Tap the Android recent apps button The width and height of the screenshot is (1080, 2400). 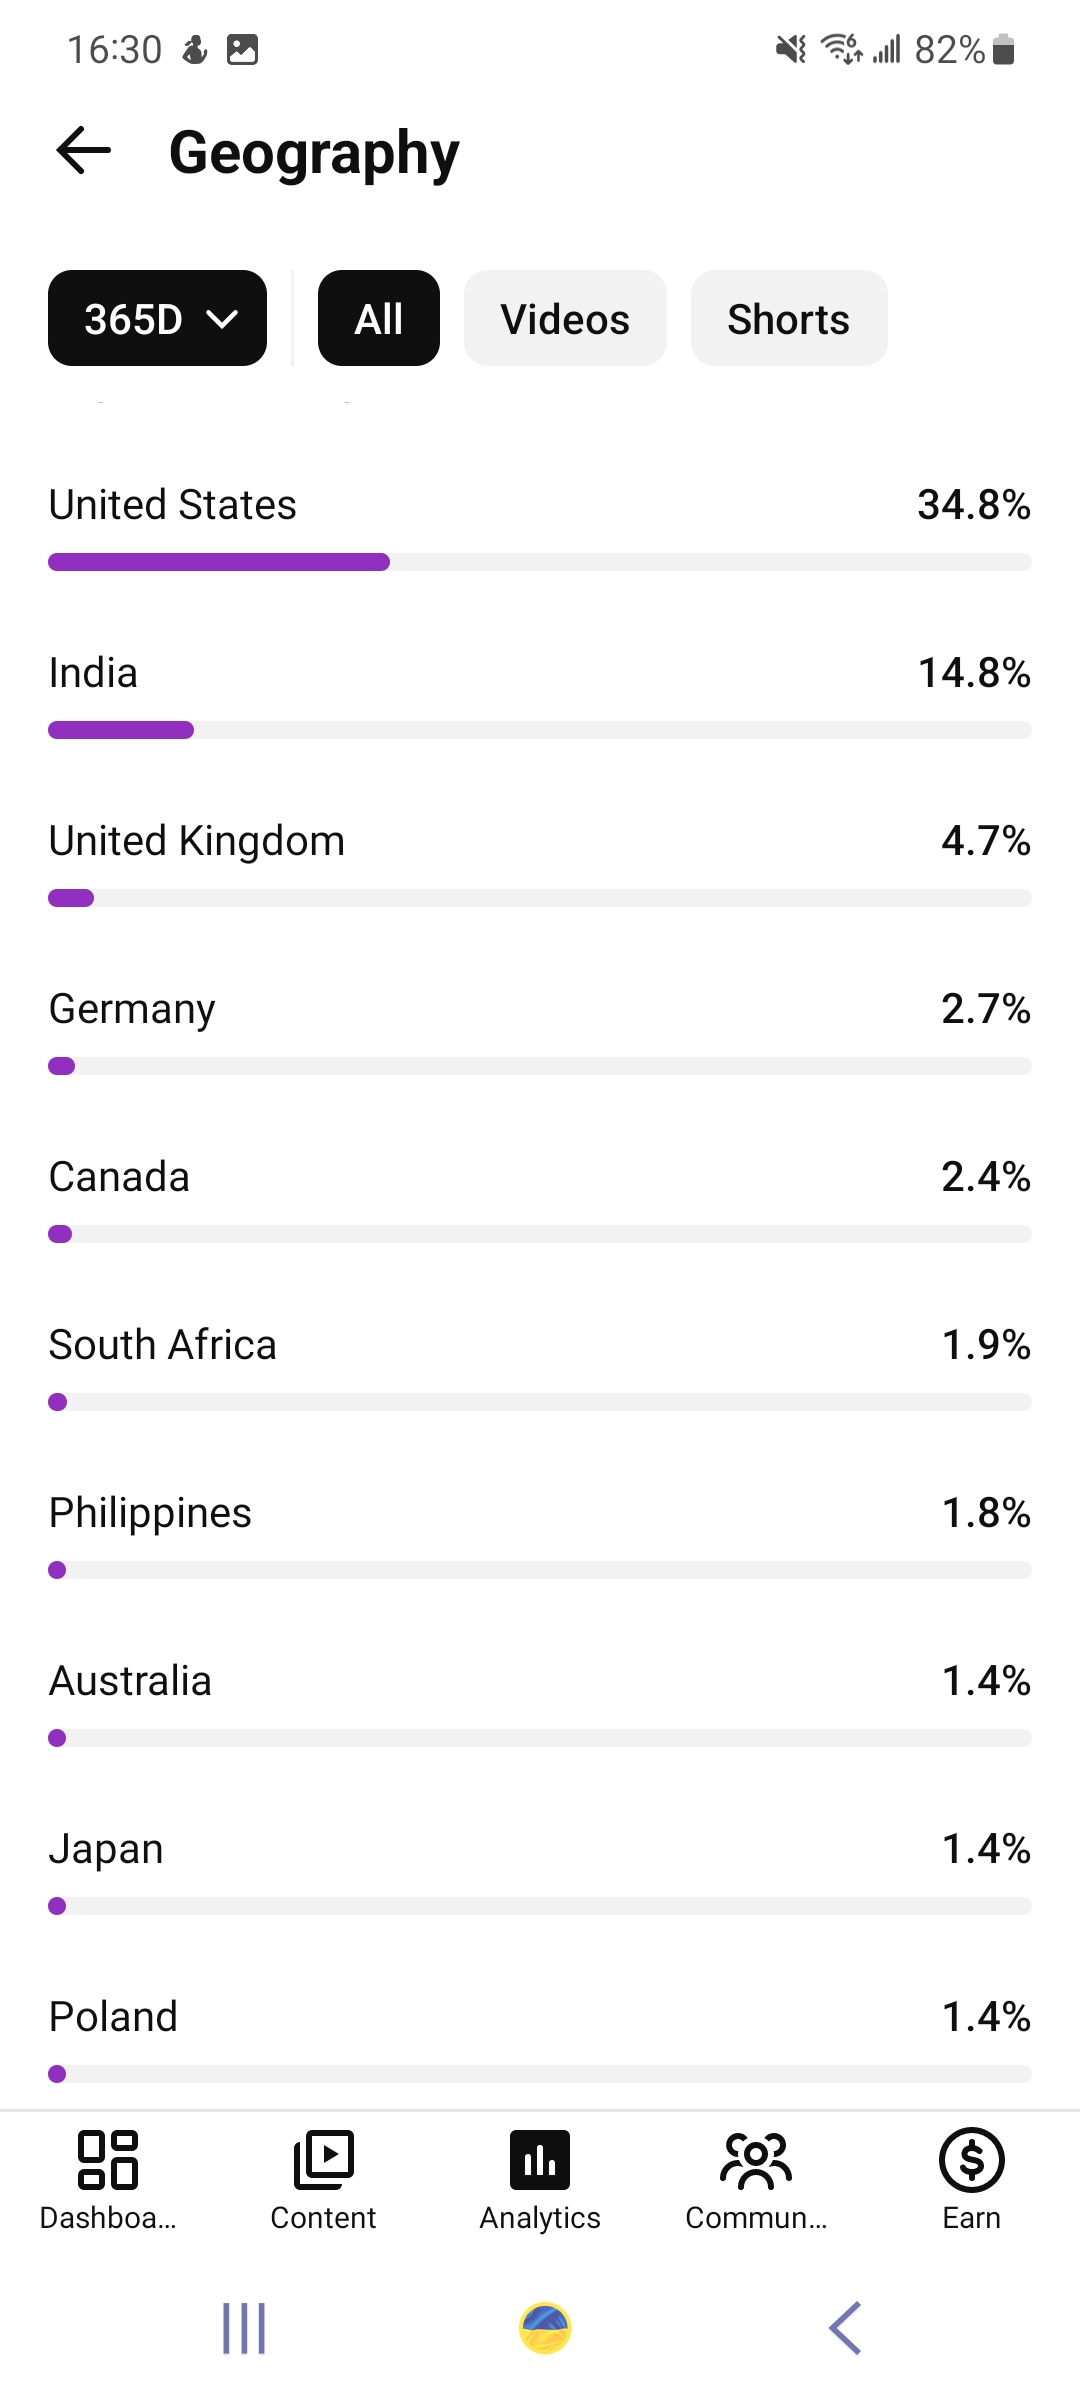(244, 2328)
